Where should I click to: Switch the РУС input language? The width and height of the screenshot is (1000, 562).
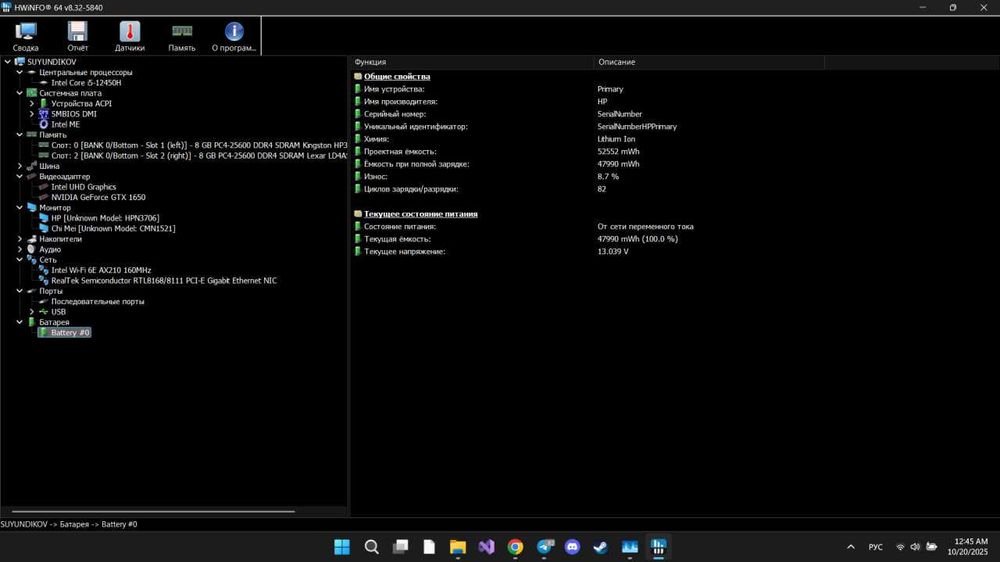point(876,547)
